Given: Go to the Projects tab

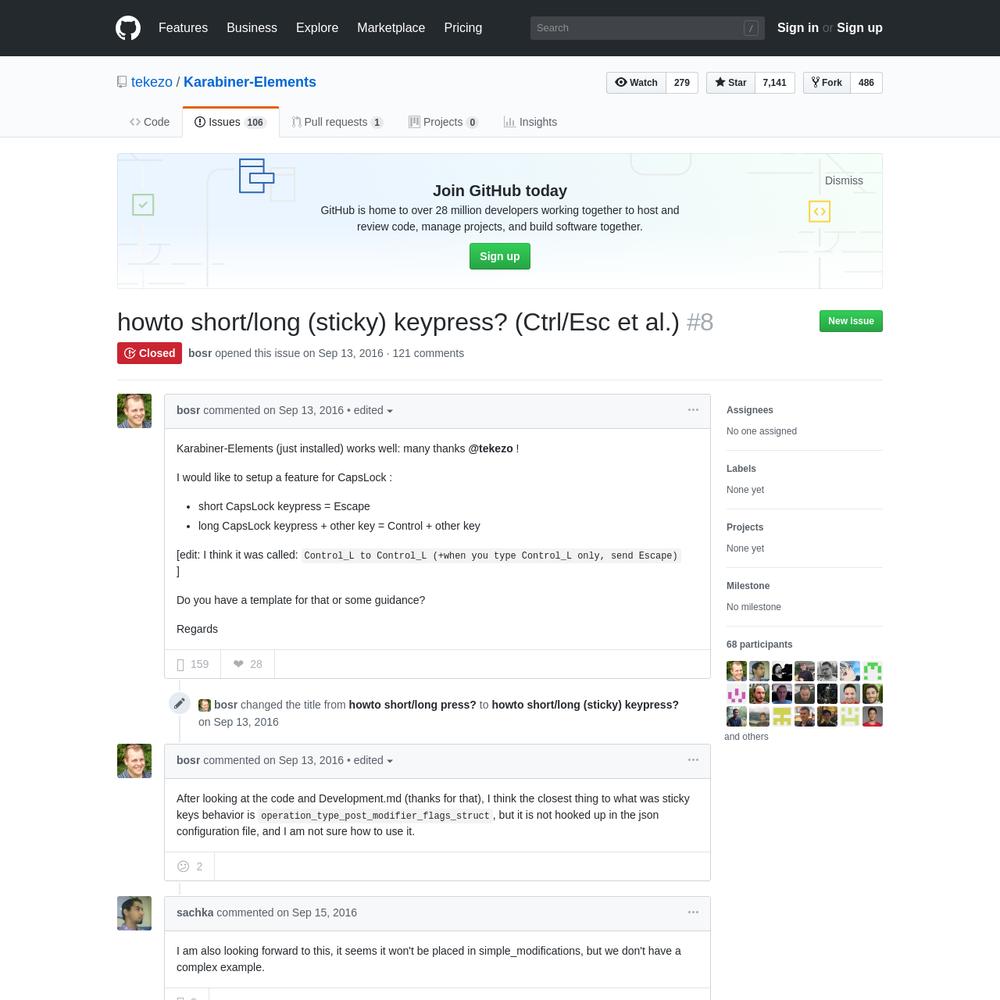Looking at the screenshot, I should coord(443,122).
